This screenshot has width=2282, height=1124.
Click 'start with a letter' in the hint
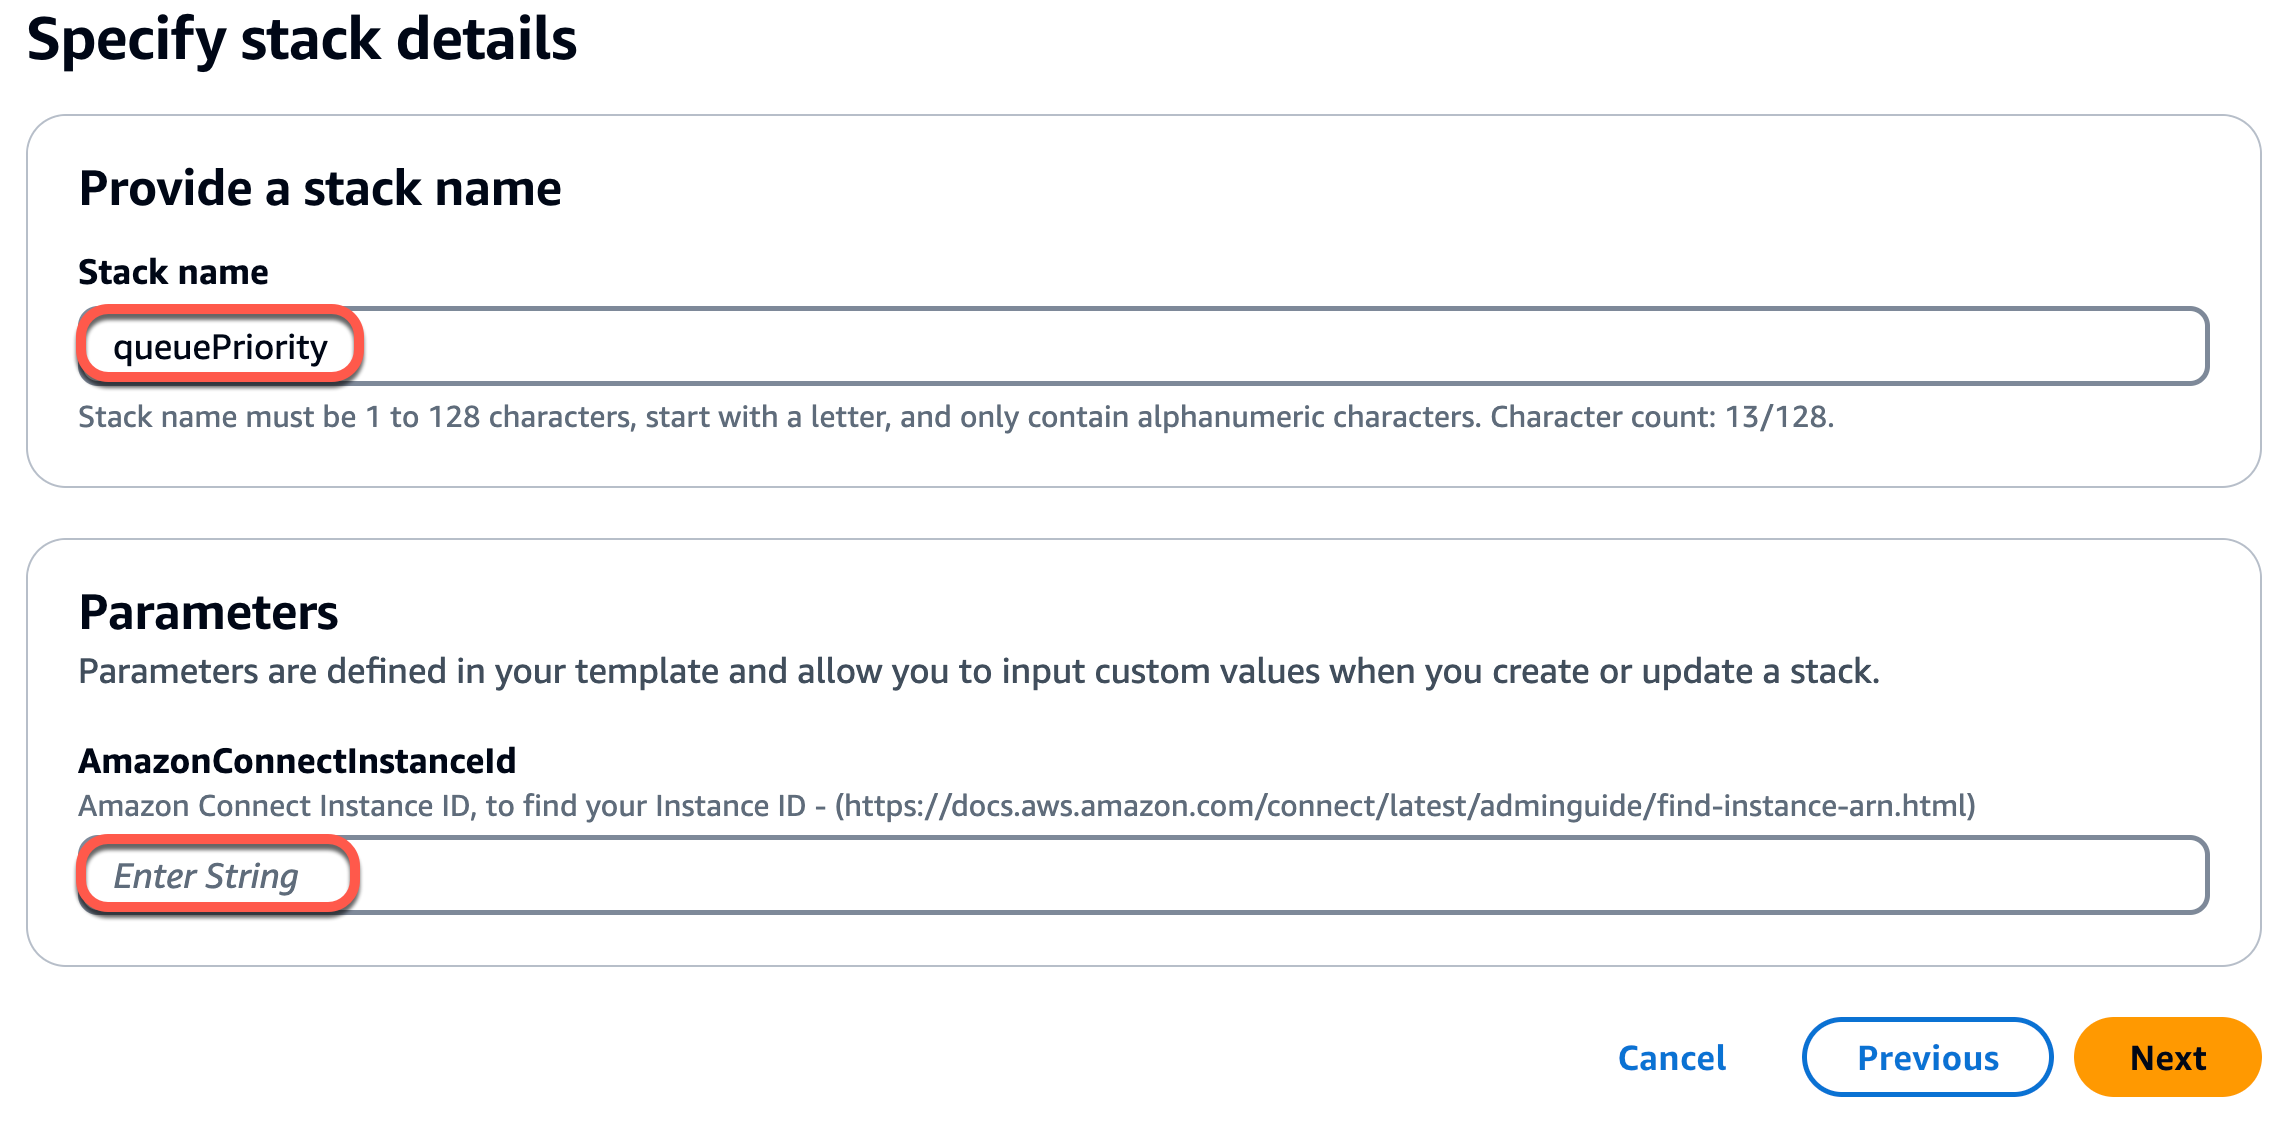pyautogui.click(x=767, y=416)
